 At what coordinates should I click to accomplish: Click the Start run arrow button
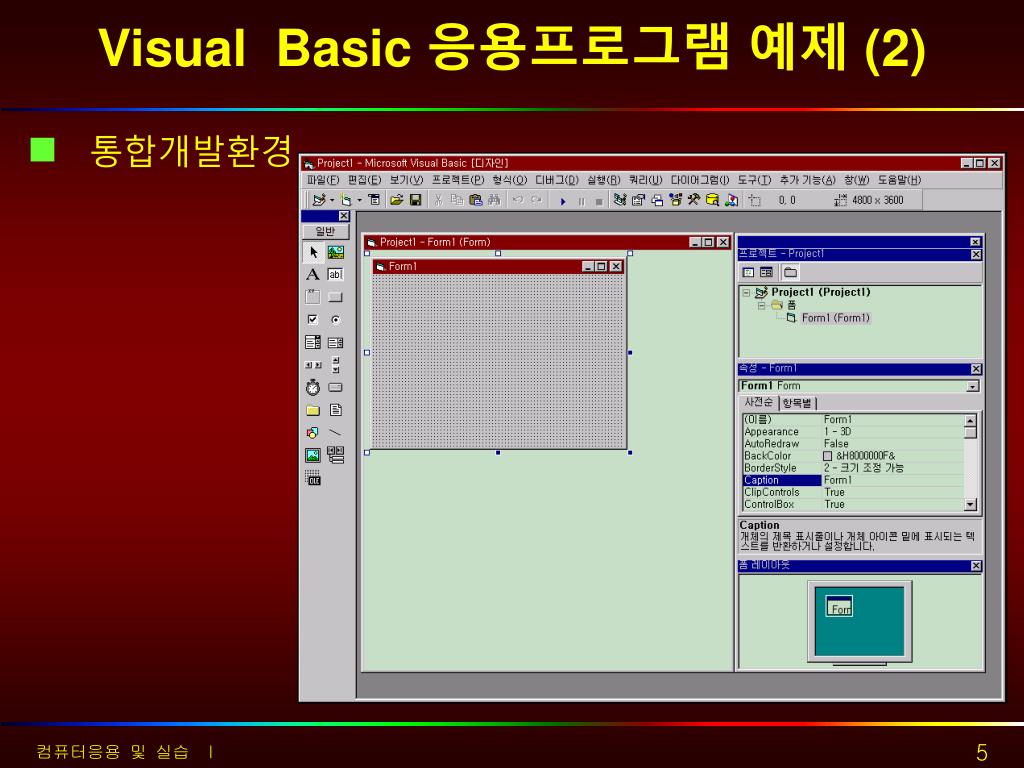tap(563, 201)
